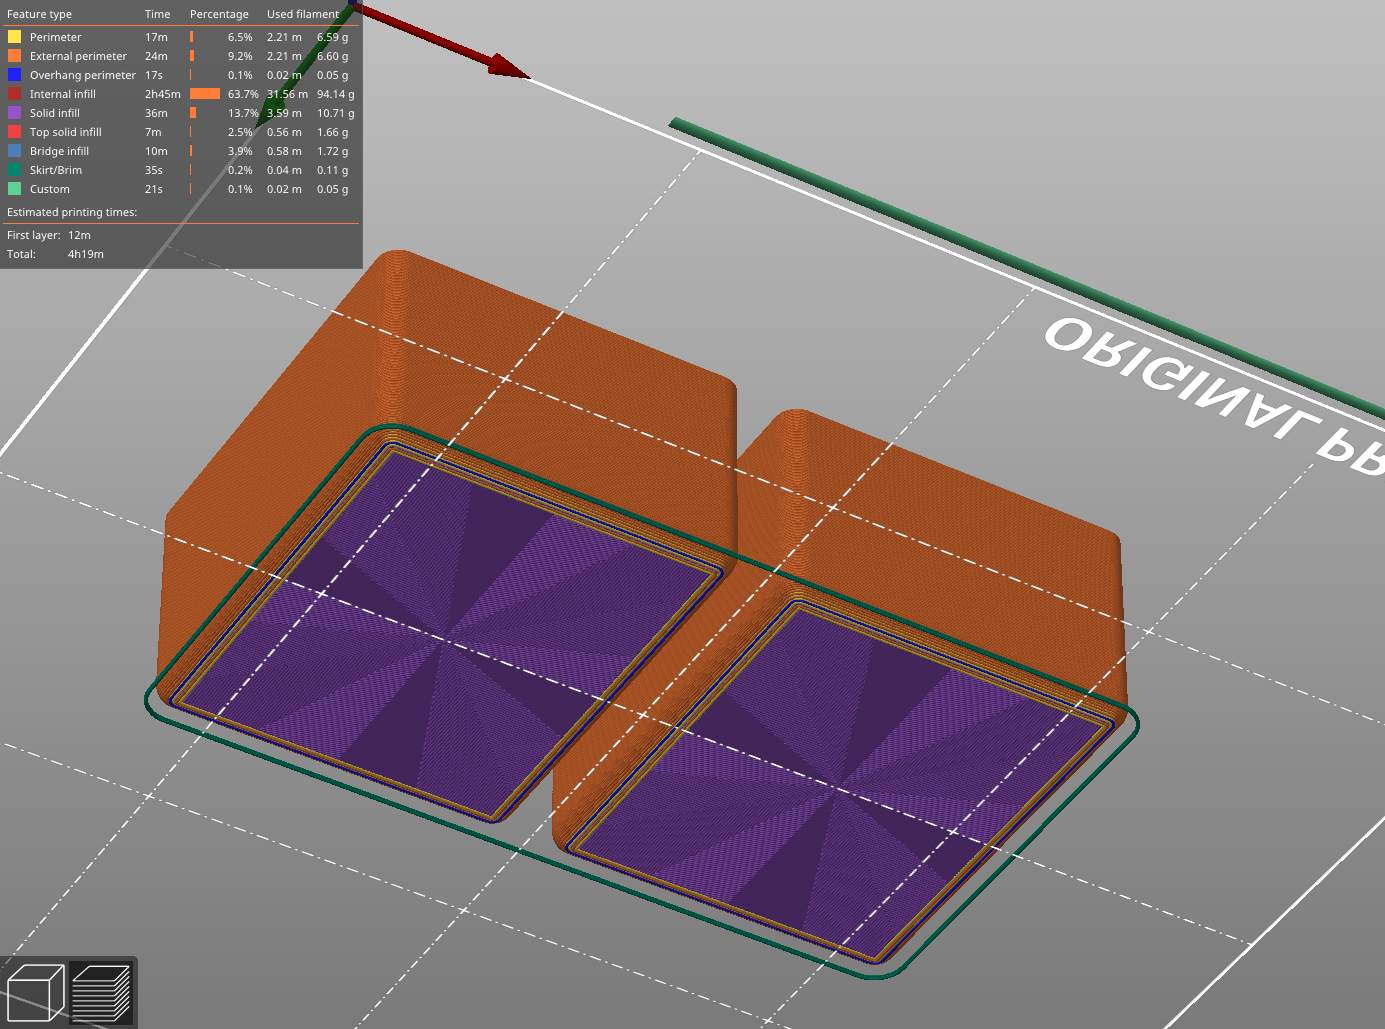
Task: Toggle the red Top solid infill swatch
Action: (x=14, y=132)
